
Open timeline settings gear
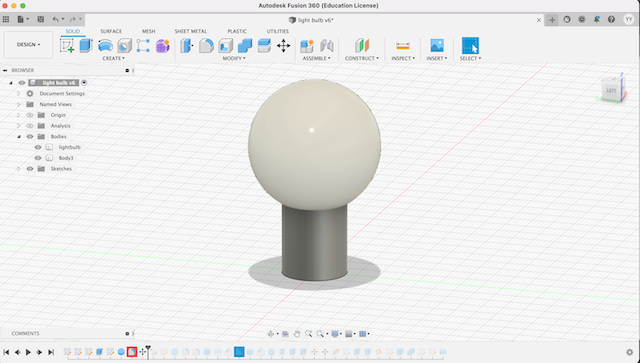click(x=629, y=352)
